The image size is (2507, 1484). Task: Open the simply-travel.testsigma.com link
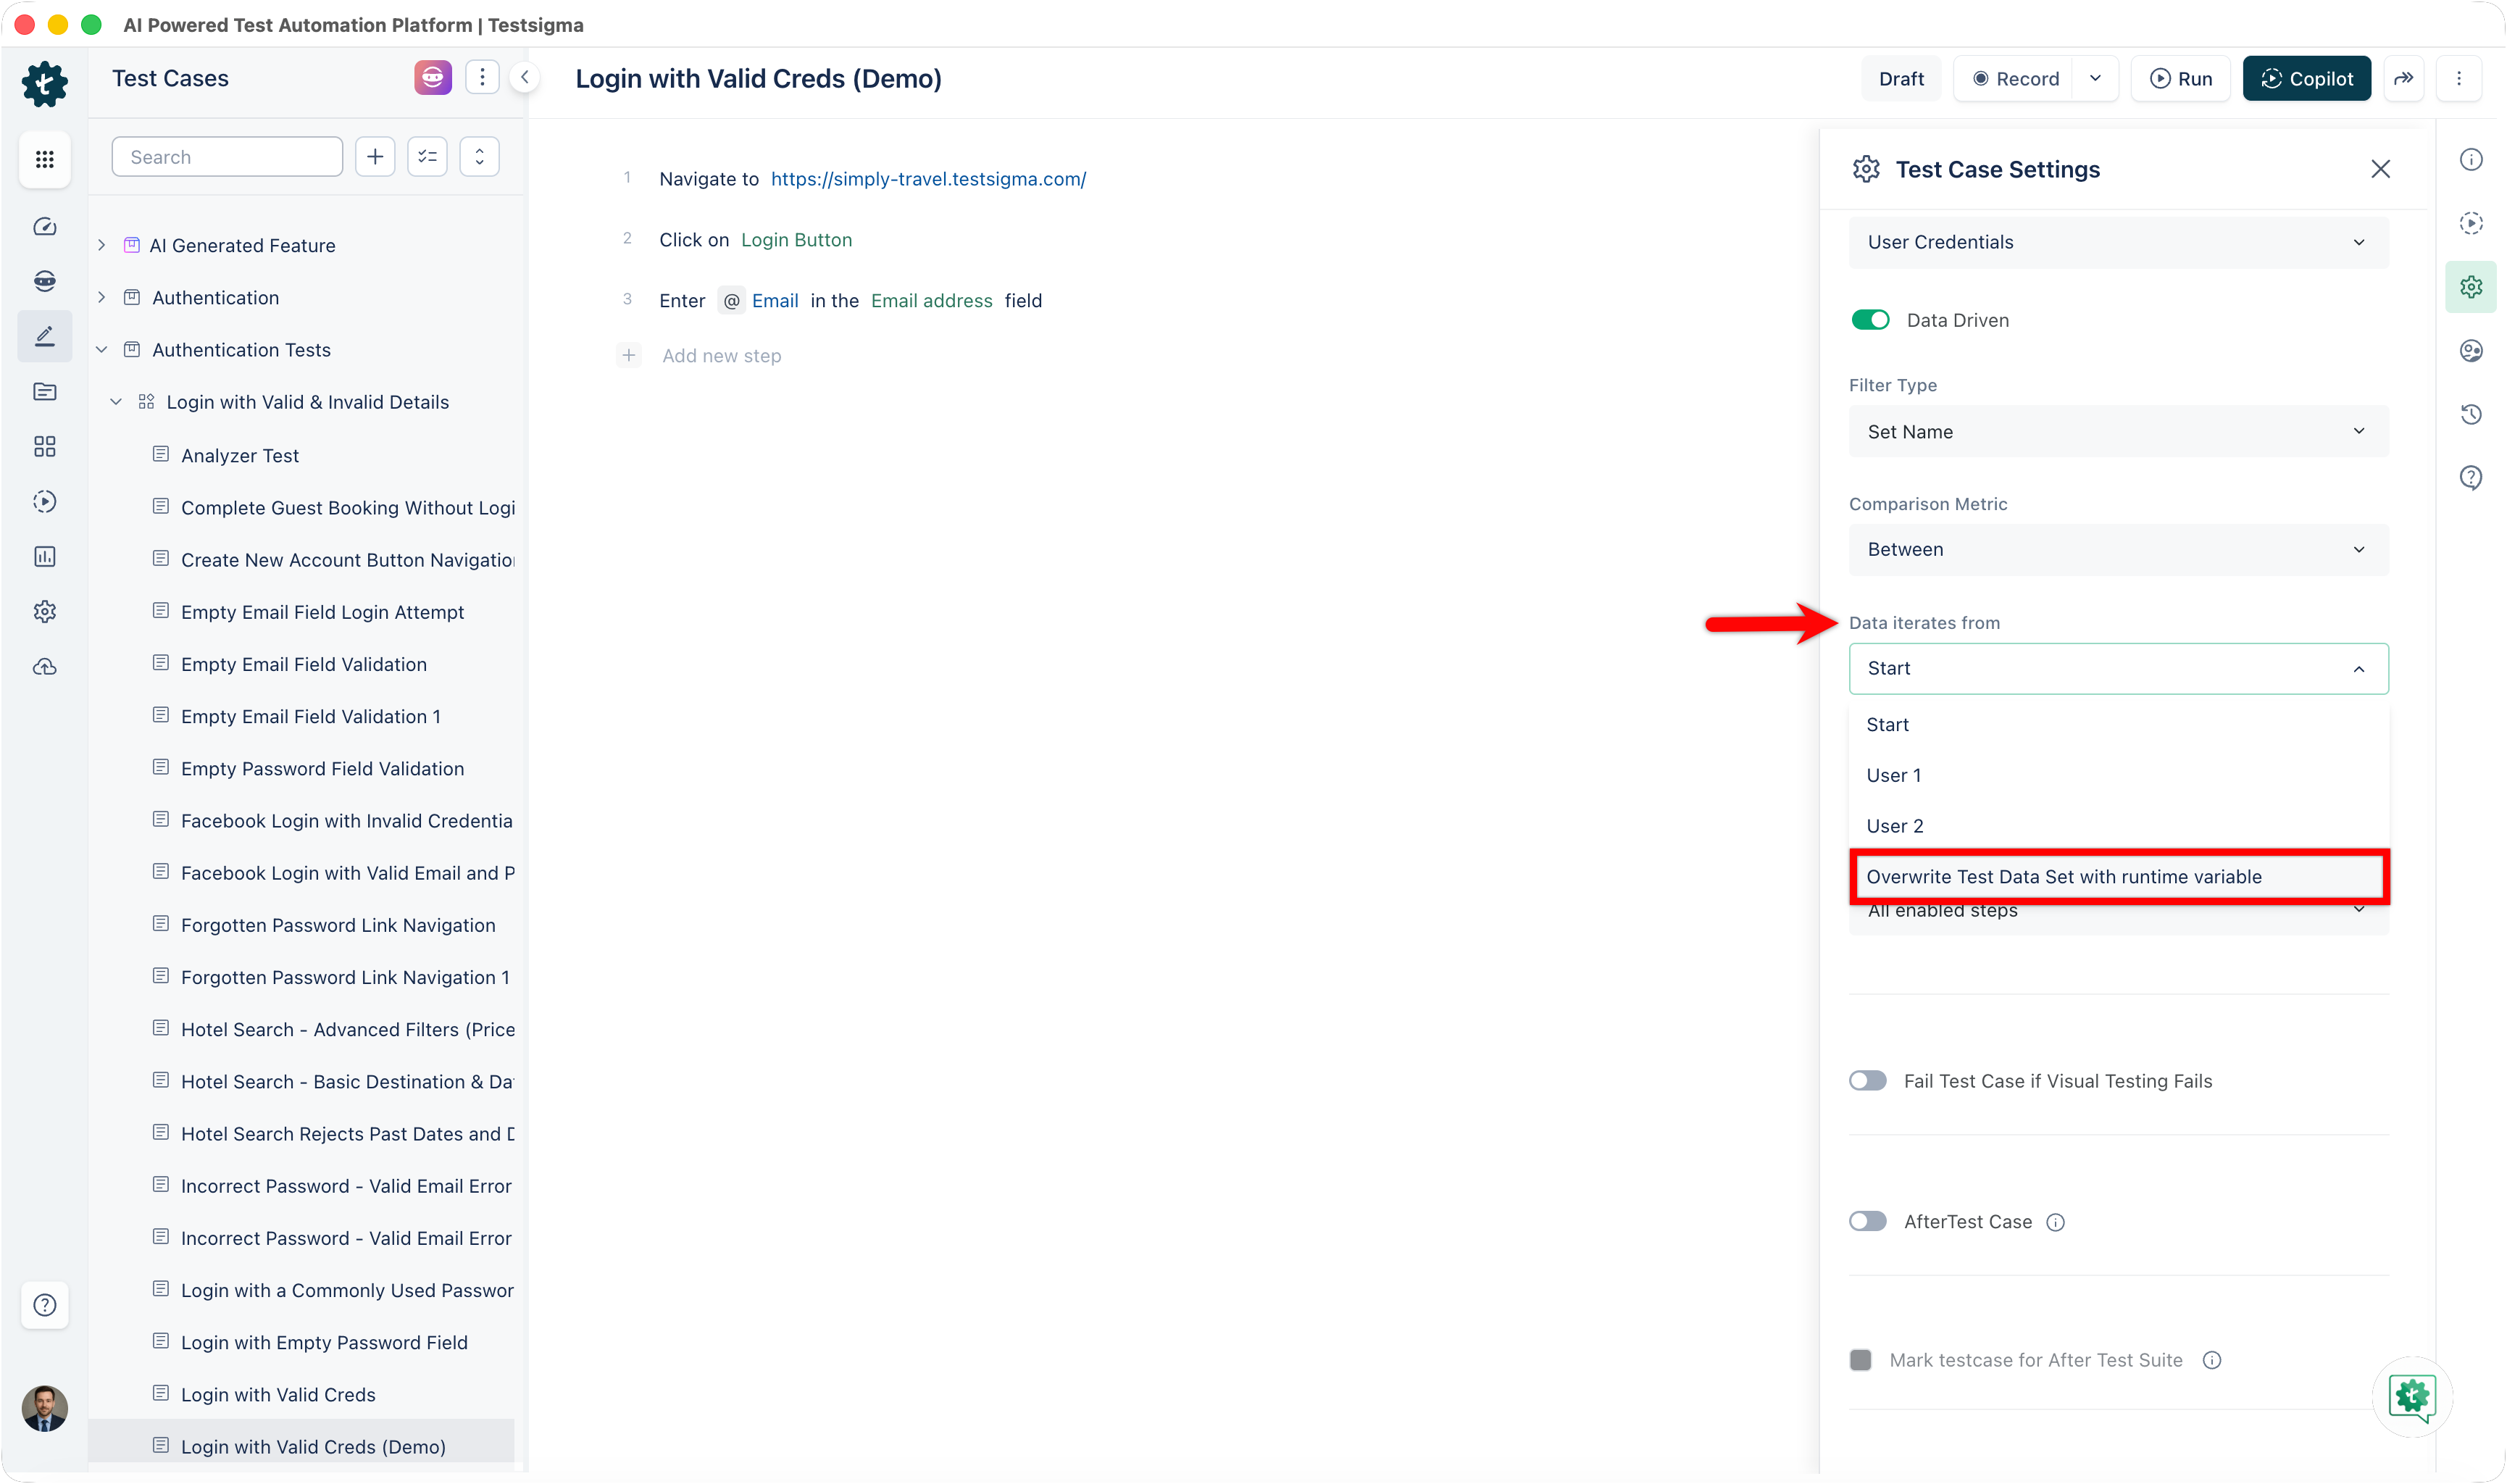click(x=928, y=179)
